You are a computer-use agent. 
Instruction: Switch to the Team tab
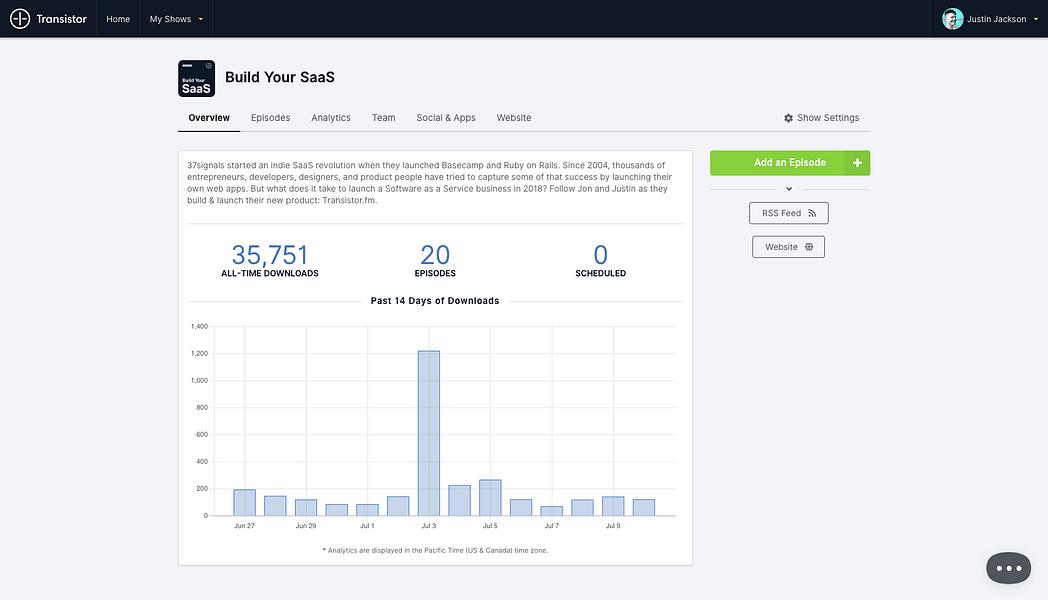tap(384, 118)
